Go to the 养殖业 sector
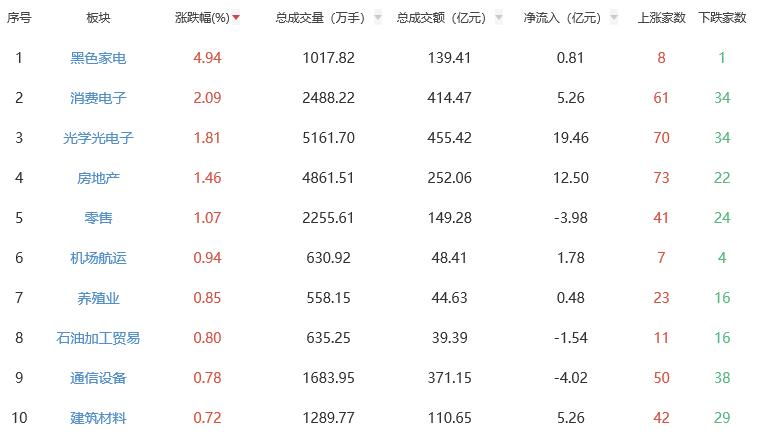Screen dimensions: 758x435 (98, 298)
